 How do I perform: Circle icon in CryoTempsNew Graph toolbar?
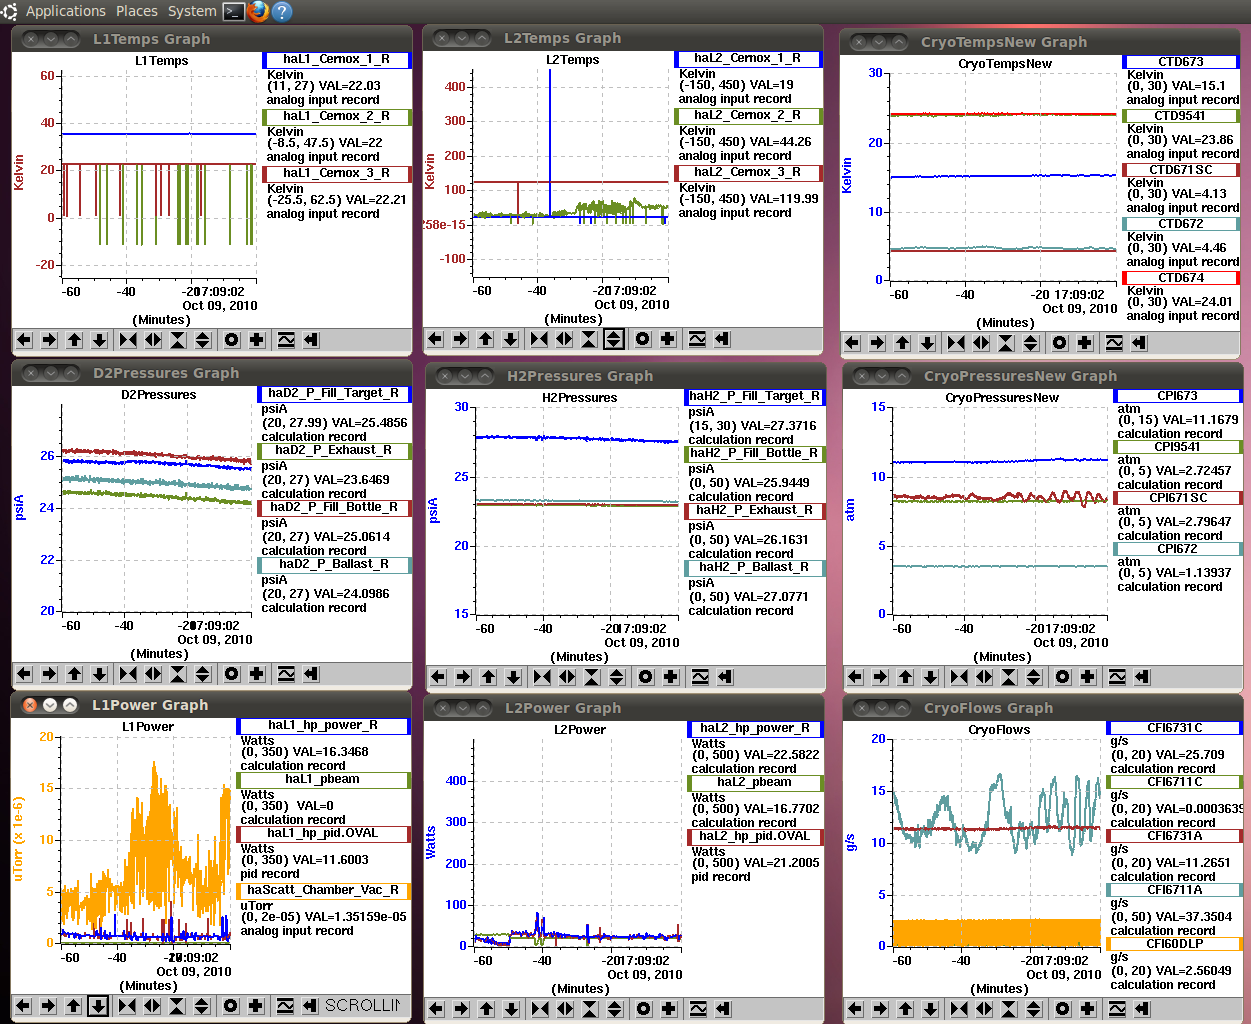point(1059,343)
